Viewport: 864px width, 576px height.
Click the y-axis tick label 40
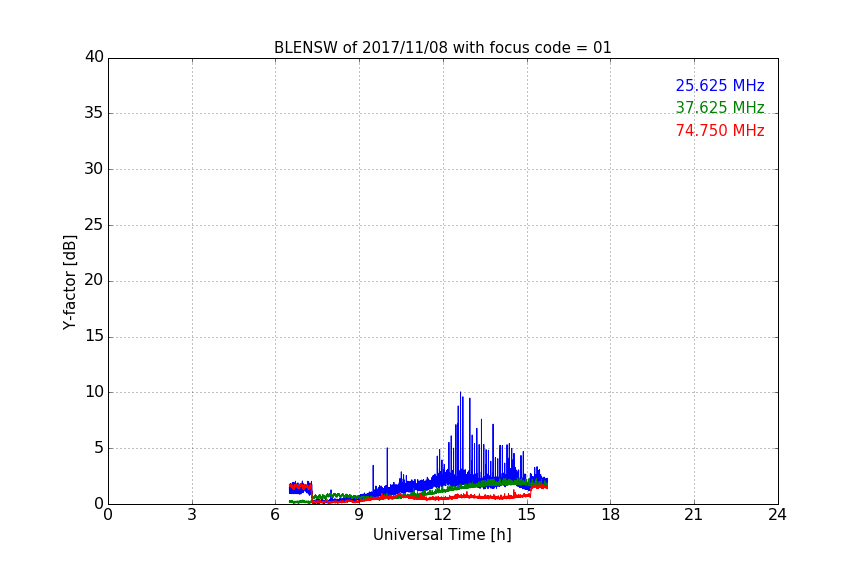pos(94,57)
